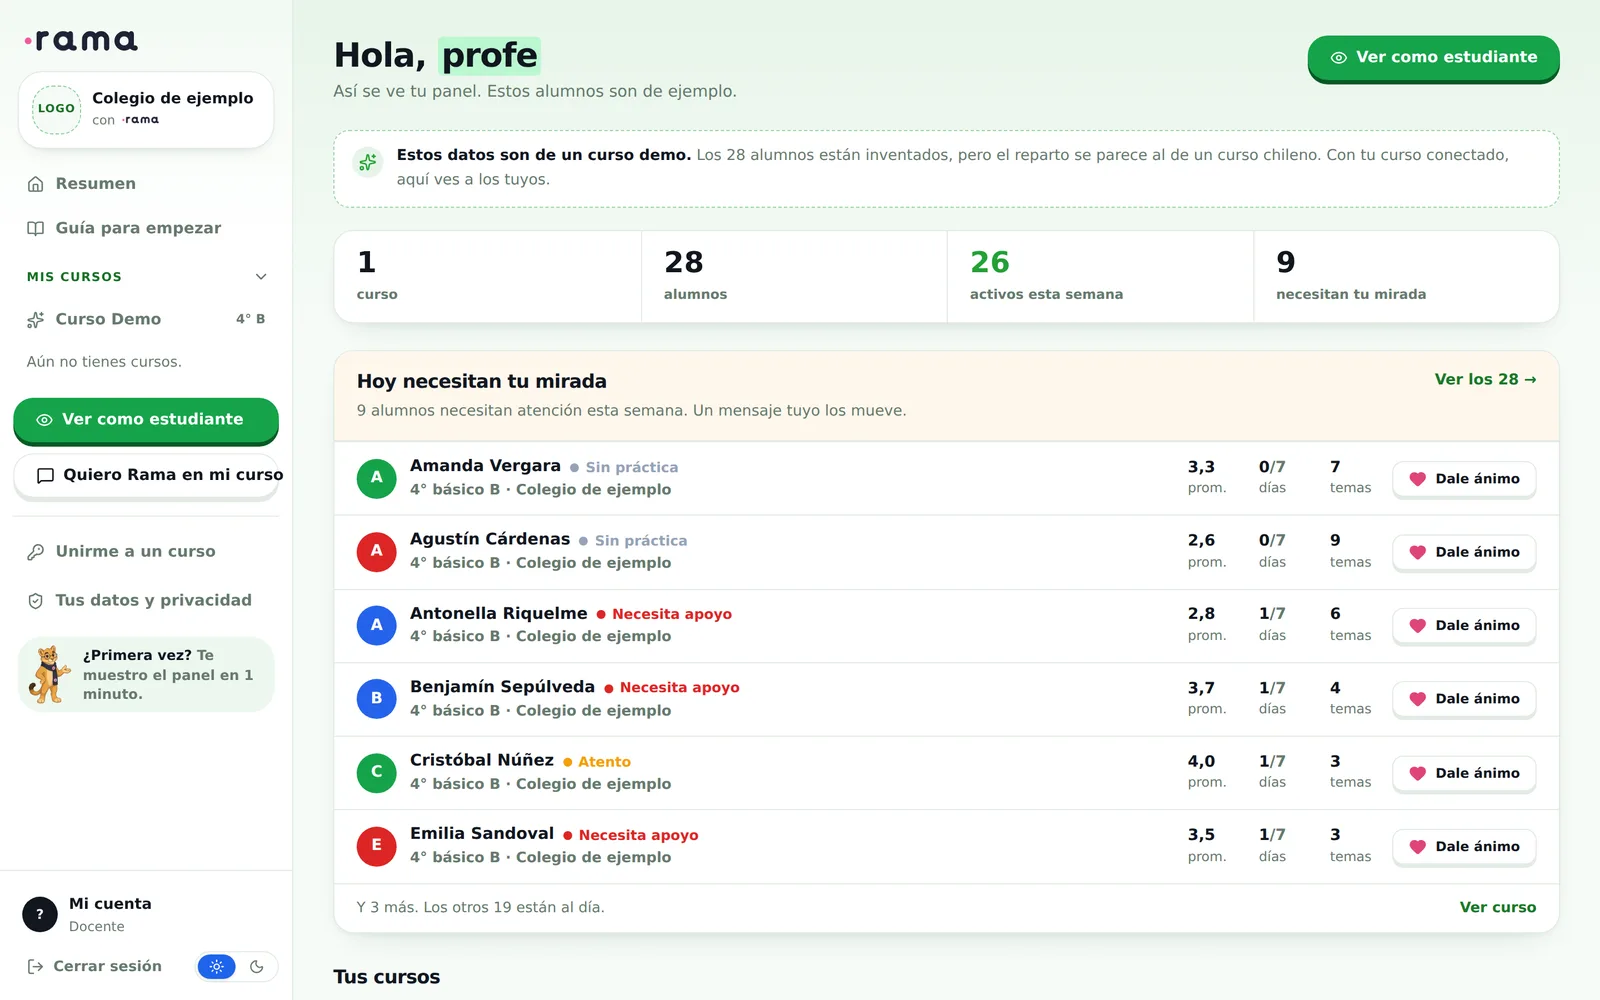The image size is (1600, 1000).
Task: Click Cristóbal Núñez's green C avatar
Action: click(377, 772)
